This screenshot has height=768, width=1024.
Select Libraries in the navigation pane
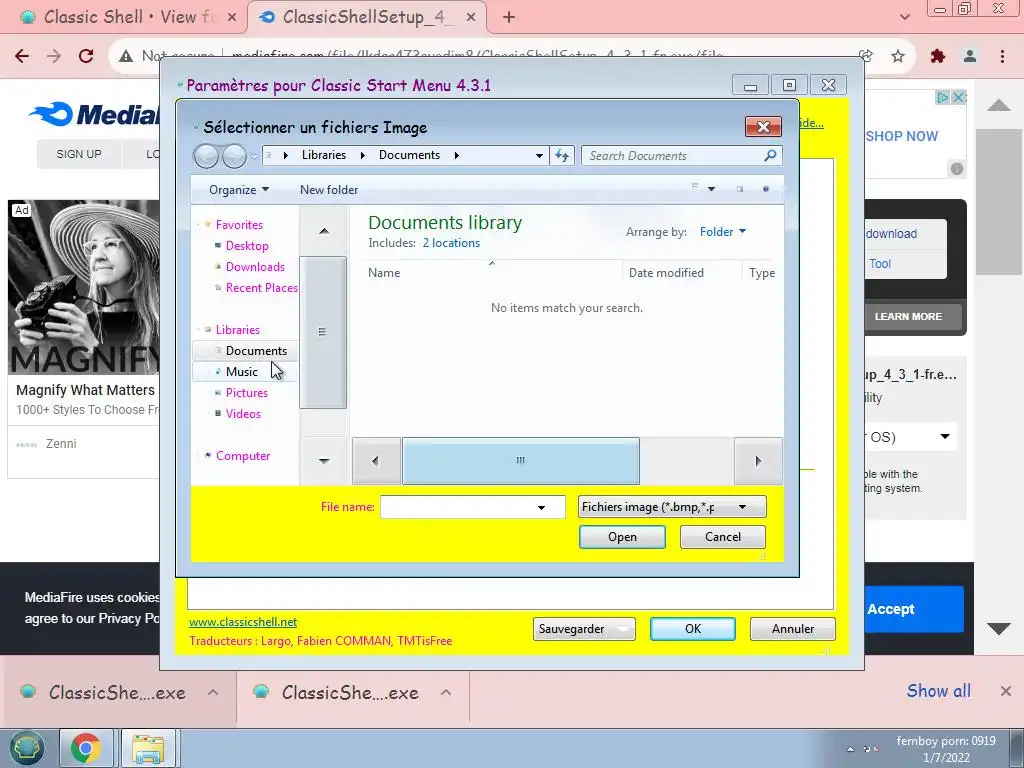238,330
